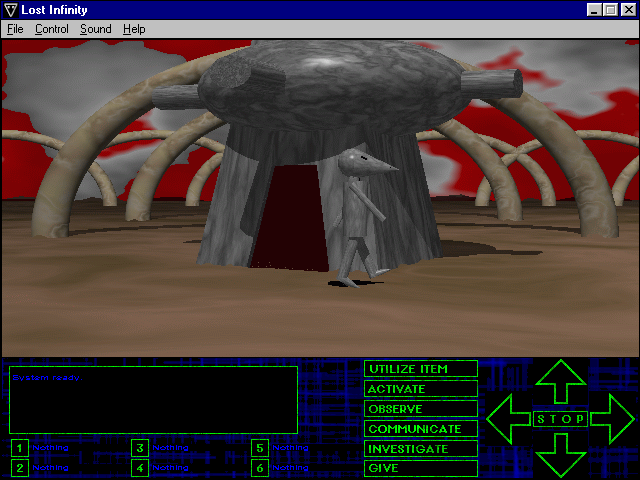Select inventory slot 2
Image resolution: width=640 pixels, height=480 pixels.
[20, 467]
